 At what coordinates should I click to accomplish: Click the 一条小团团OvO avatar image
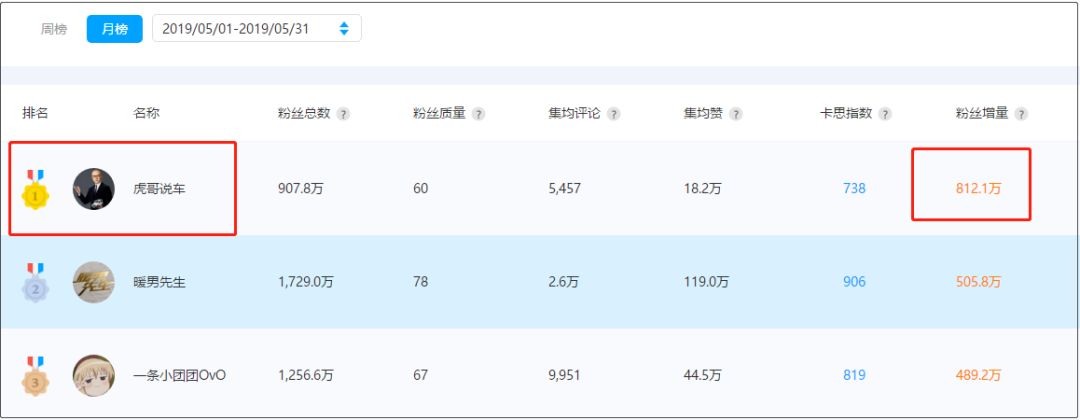[94, 375]
